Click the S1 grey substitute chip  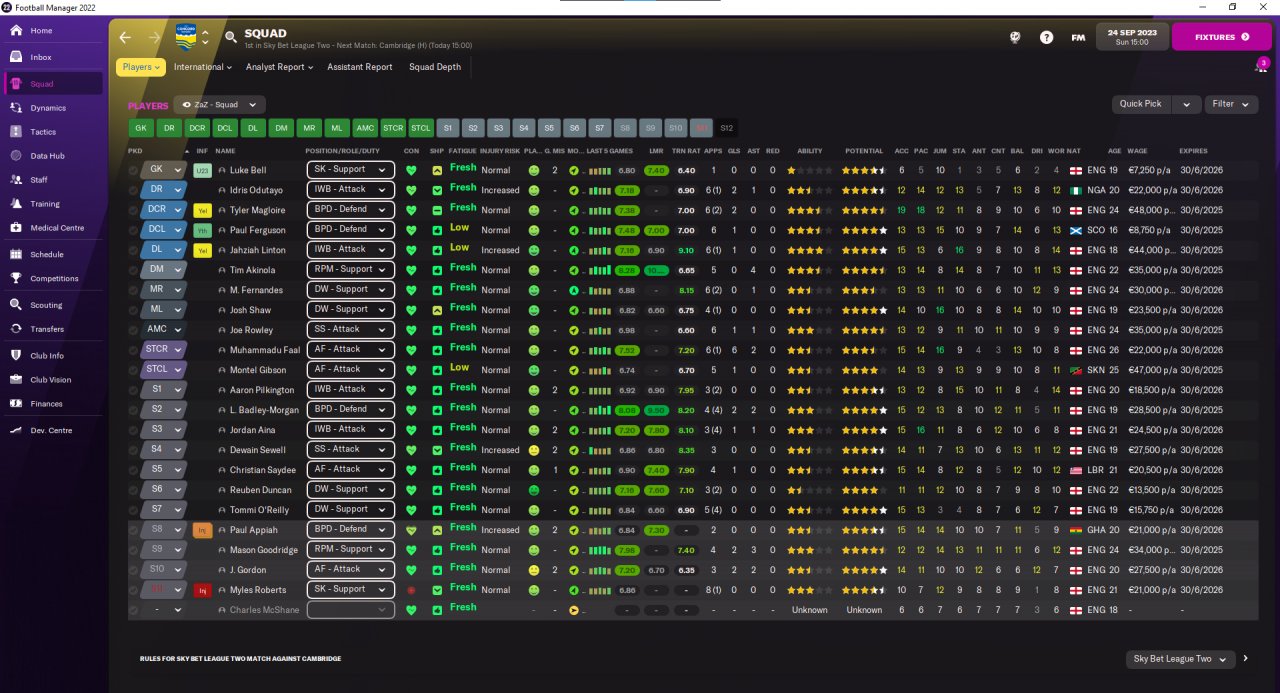tap(448, 128)
